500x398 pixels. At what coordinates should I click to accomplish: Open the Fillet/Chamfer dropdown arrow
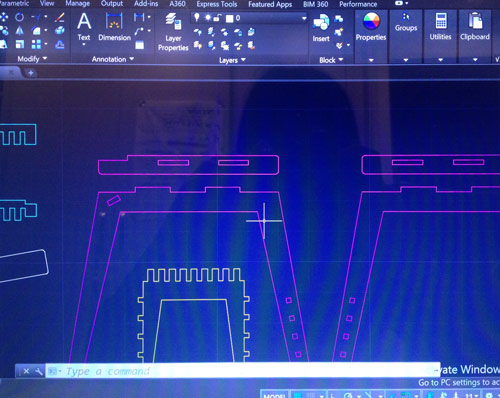(x=46, y=31)
